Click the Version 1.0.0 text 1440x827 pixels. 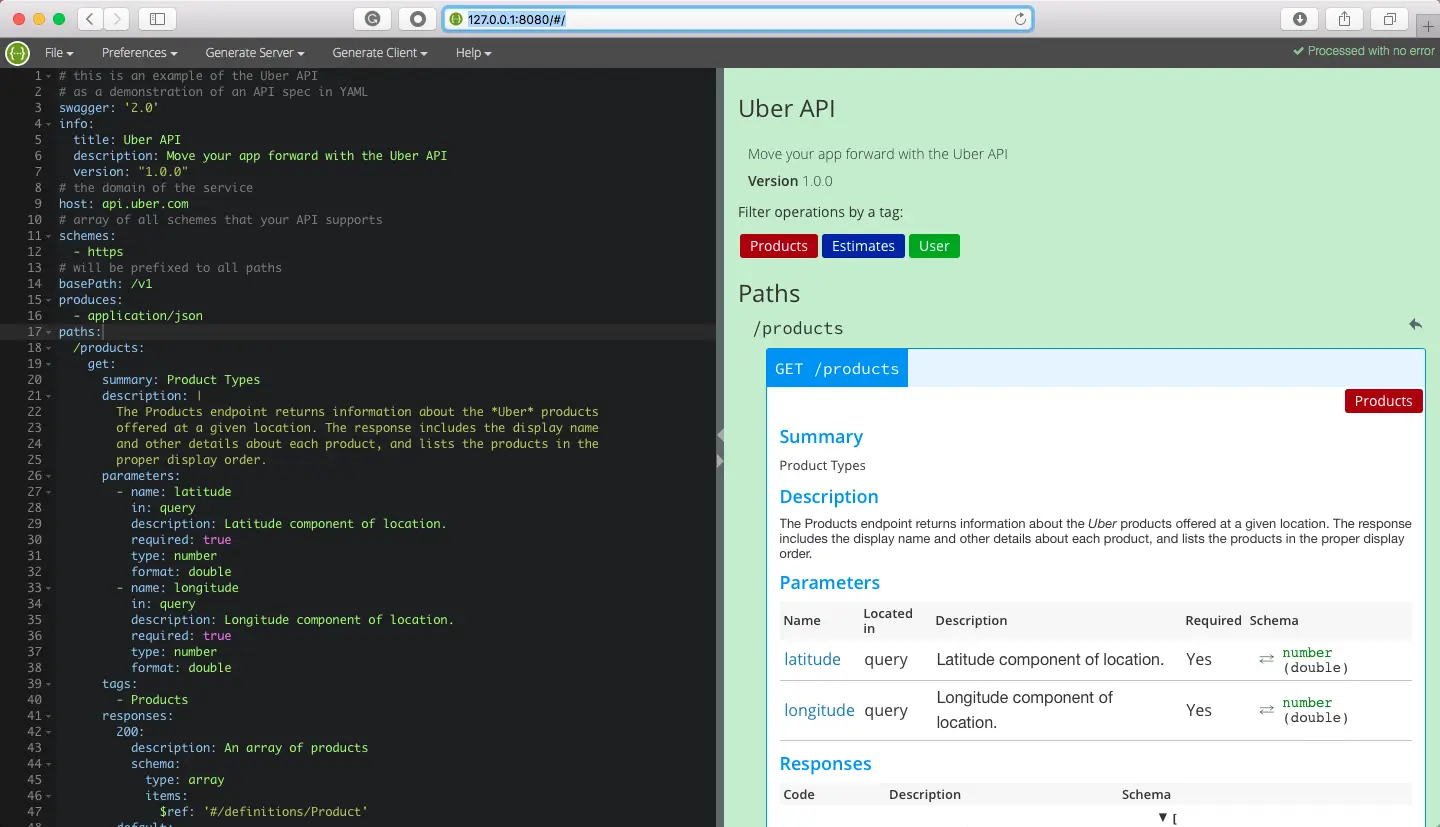[790, 181]
